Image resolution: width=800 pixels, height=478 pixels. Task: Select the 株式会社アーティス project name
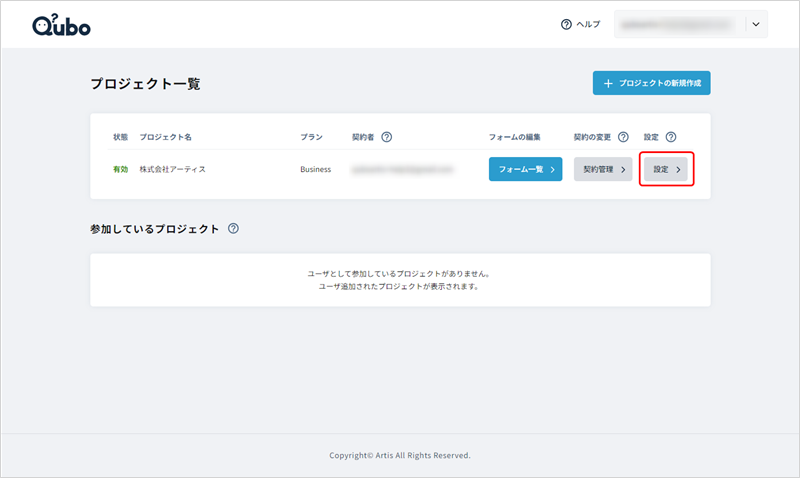tap(172, 170)
